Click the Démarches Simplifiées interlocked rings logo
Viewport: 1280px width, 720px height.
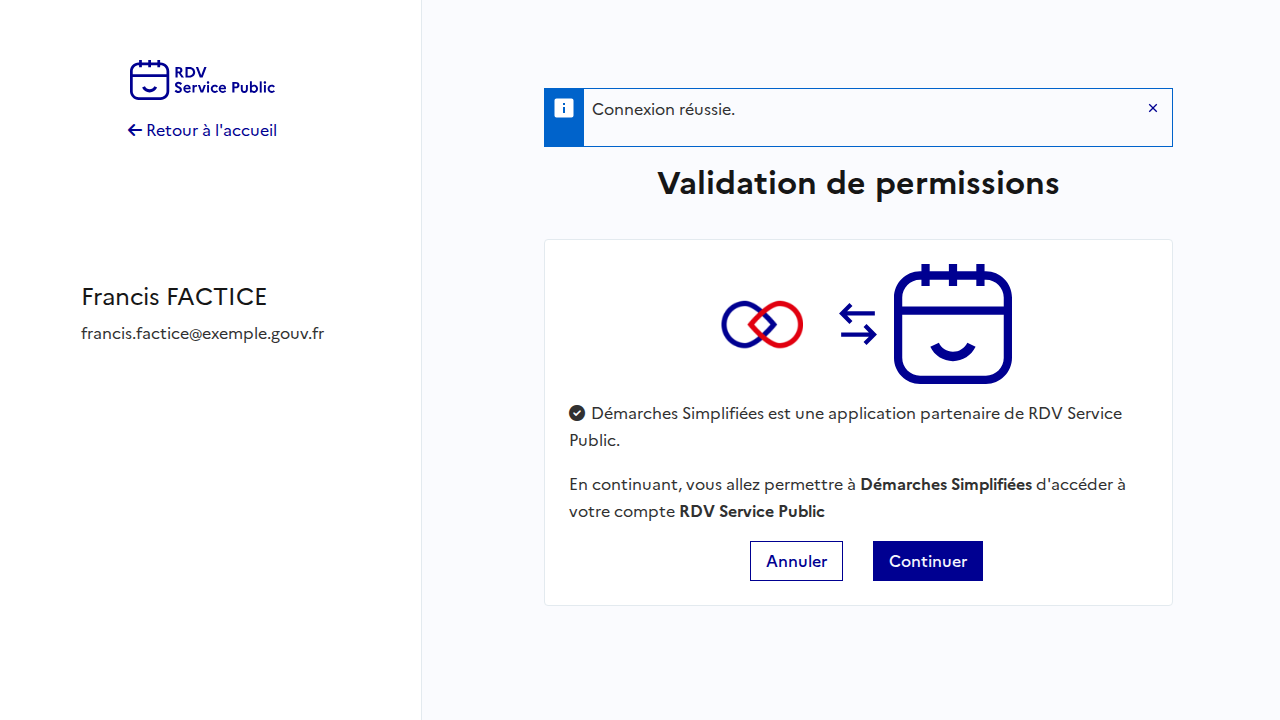[762, 324]
